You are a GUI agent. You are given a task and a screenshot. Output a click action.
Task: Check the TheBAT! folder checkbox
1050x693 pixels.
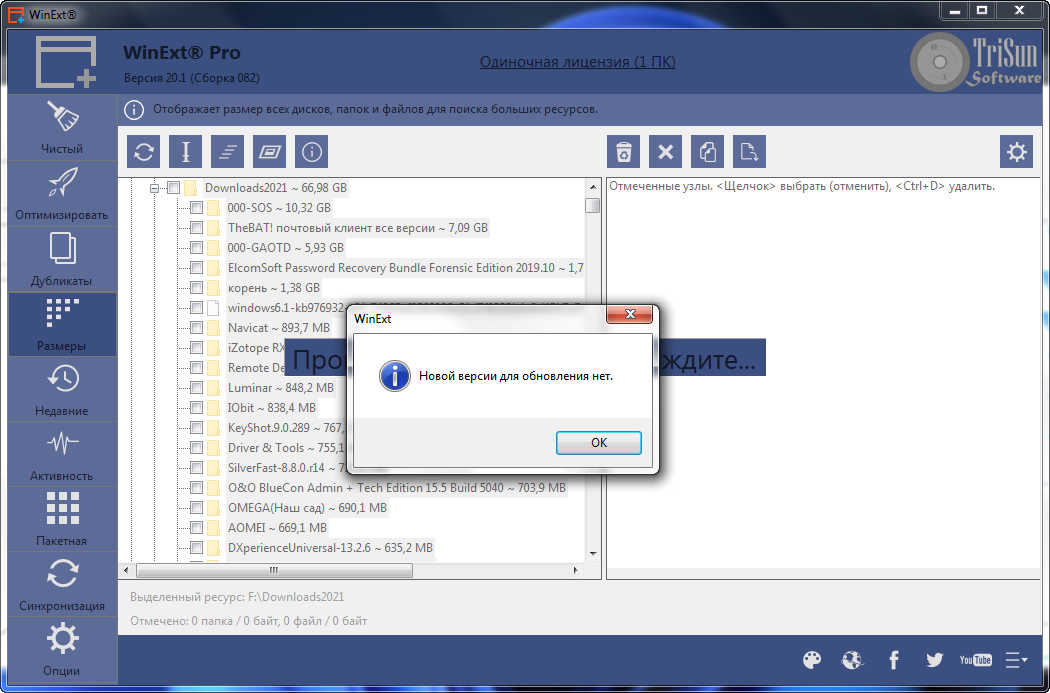coord(196,228)
